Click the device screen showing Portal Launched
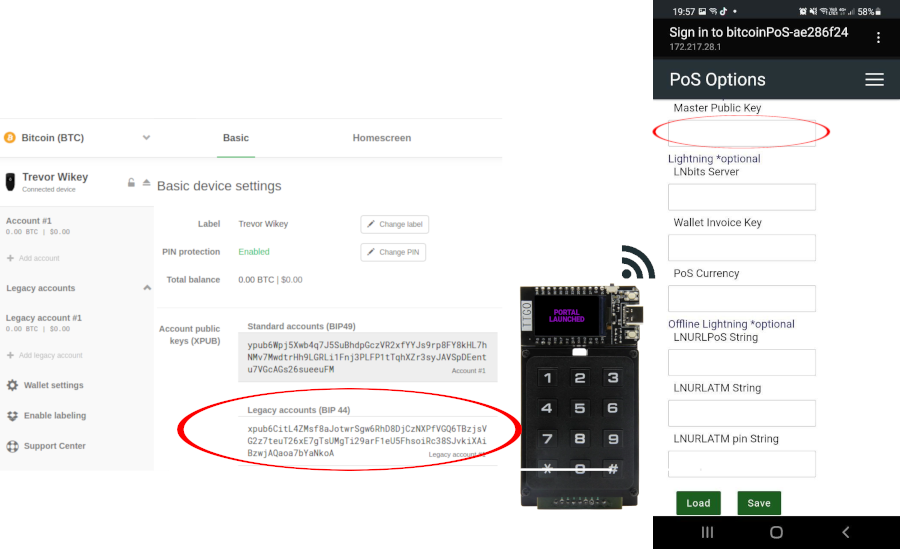The width and height of the screenshot is (900, 549). (x=567, y=316)
